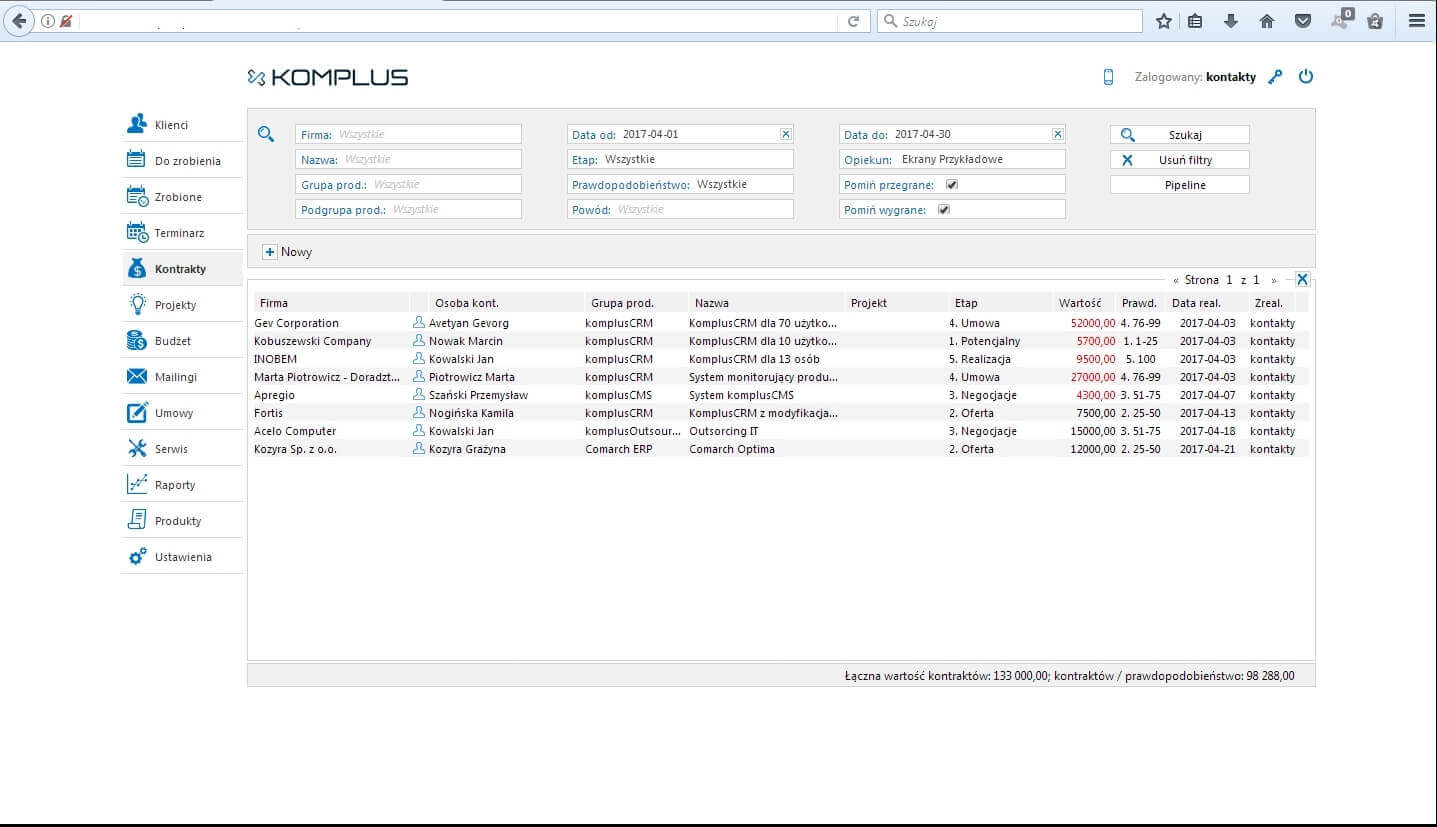This screenshot has width=1437, height=827.
Task: Click Comarch Optima contract name
Action: 732,449
